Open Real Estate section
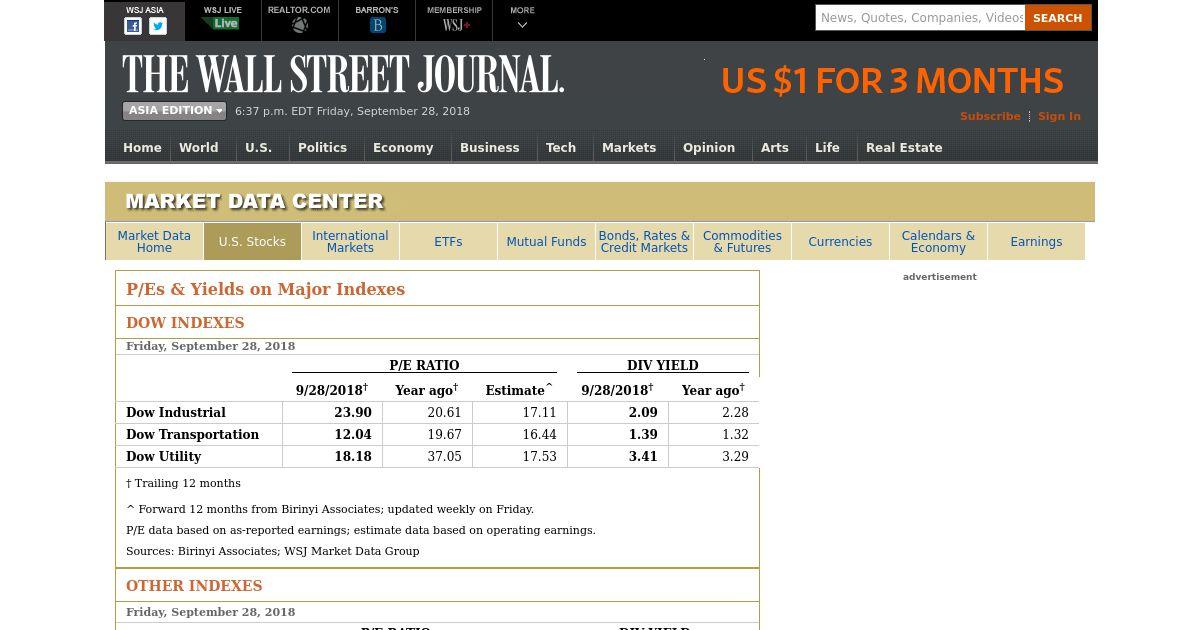 tap(904, 147)
